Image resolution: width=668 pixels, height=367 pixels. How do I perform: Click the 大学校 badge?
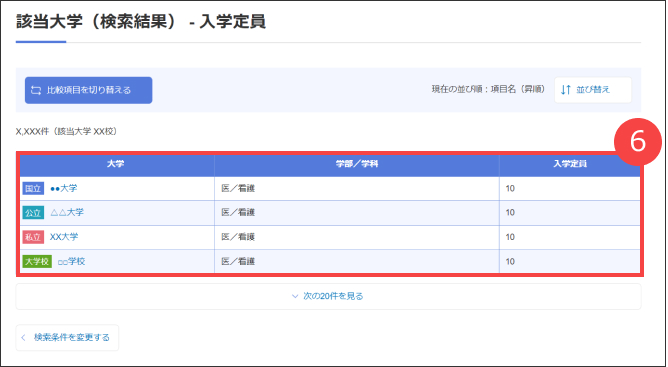point(37,261)
